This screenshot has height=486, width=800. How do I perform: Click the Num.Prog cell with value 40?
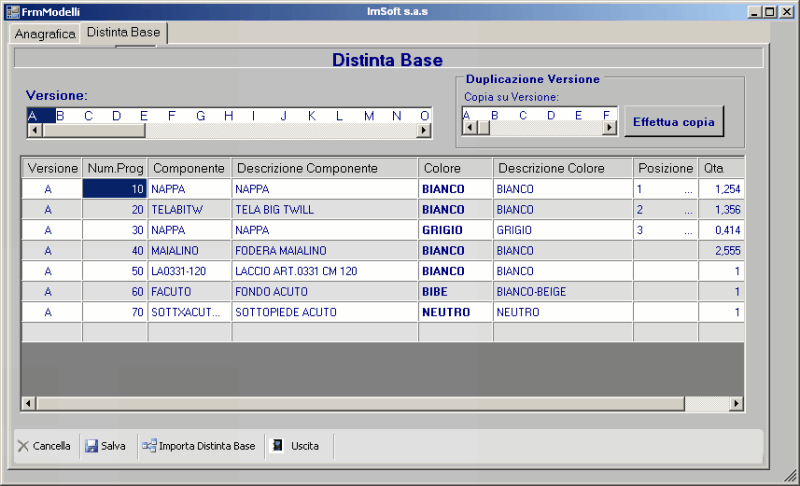pos(115,250)
